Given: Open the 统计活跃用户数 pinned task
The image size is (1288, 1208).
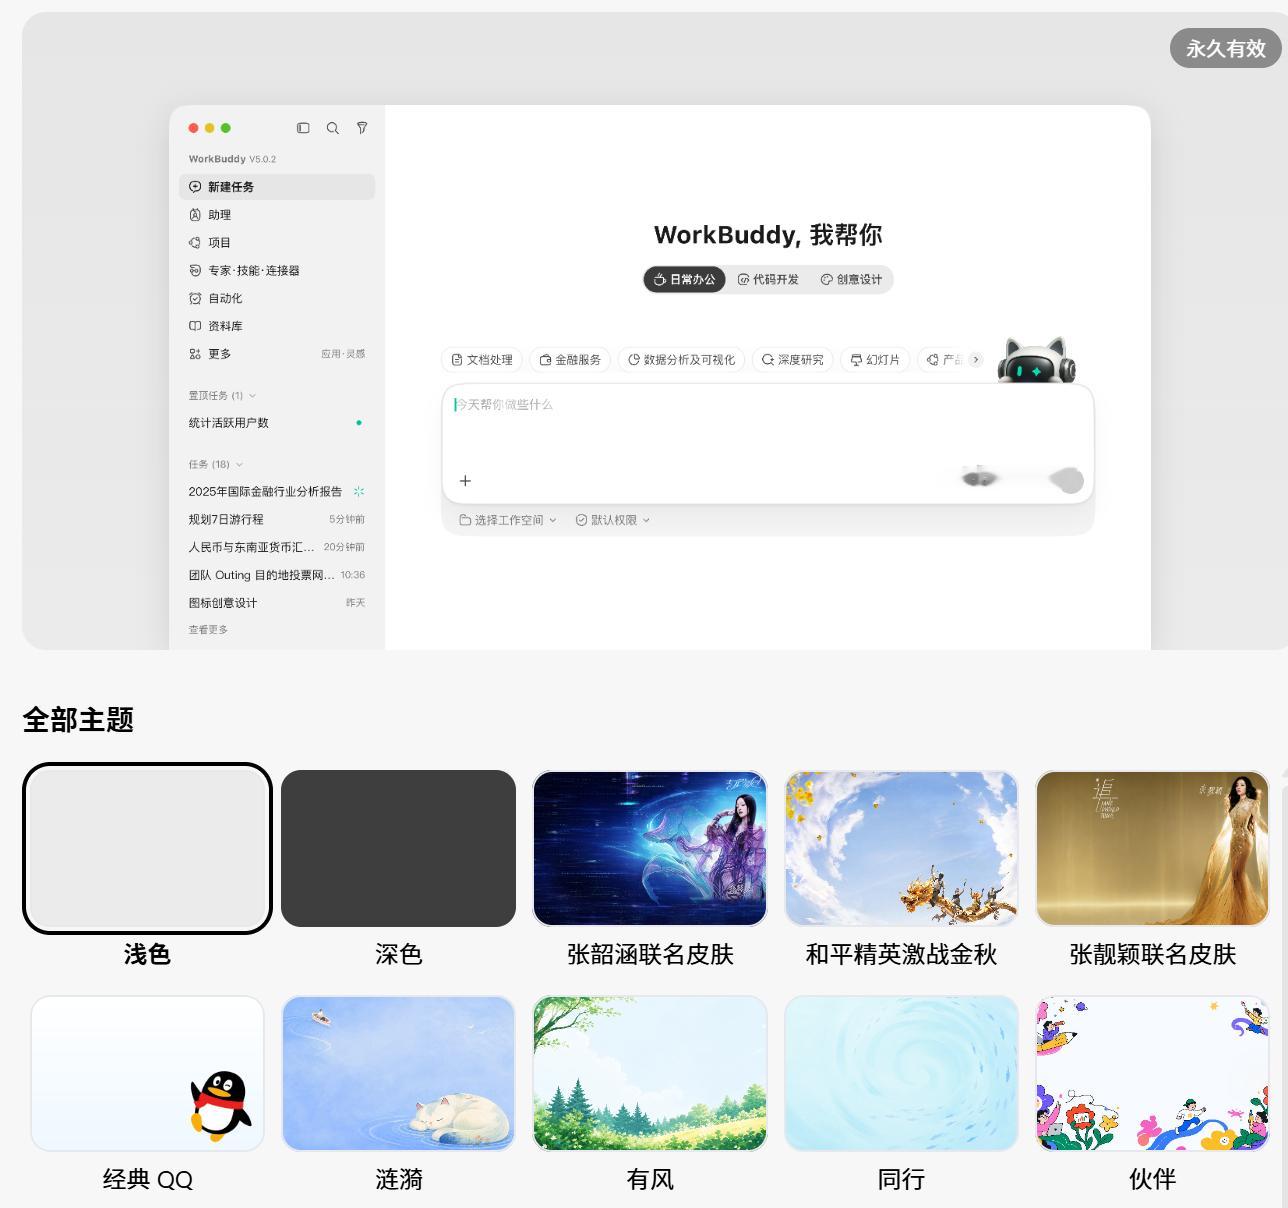Looking at the screenshot, I should [x=277, y=423].
